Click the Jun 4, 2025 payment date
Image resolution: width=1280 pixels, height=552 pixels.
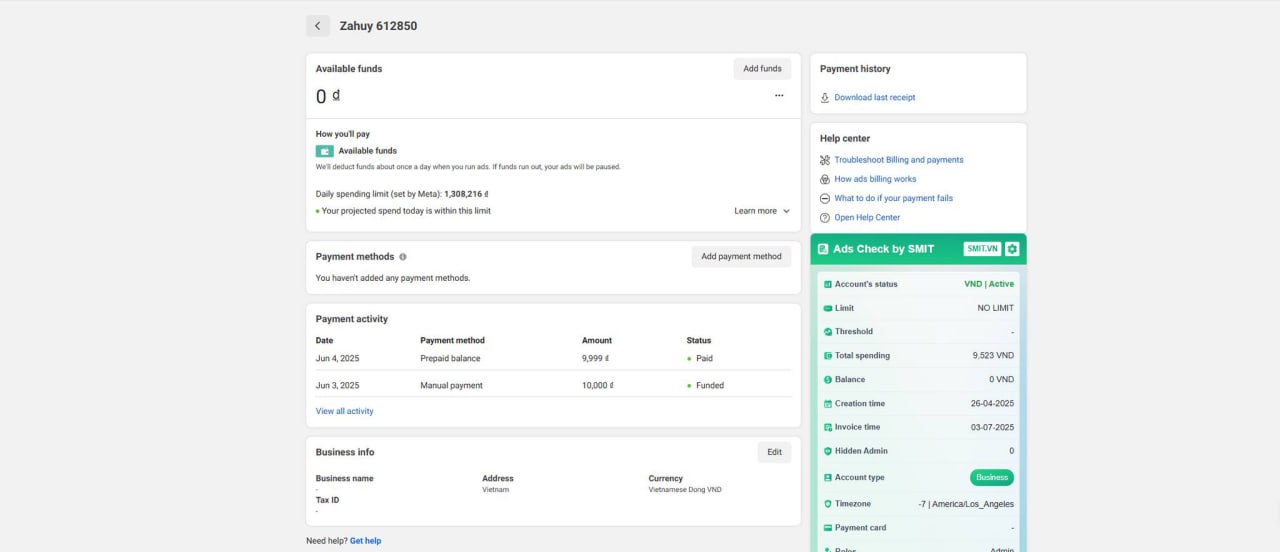coord(337,358)
